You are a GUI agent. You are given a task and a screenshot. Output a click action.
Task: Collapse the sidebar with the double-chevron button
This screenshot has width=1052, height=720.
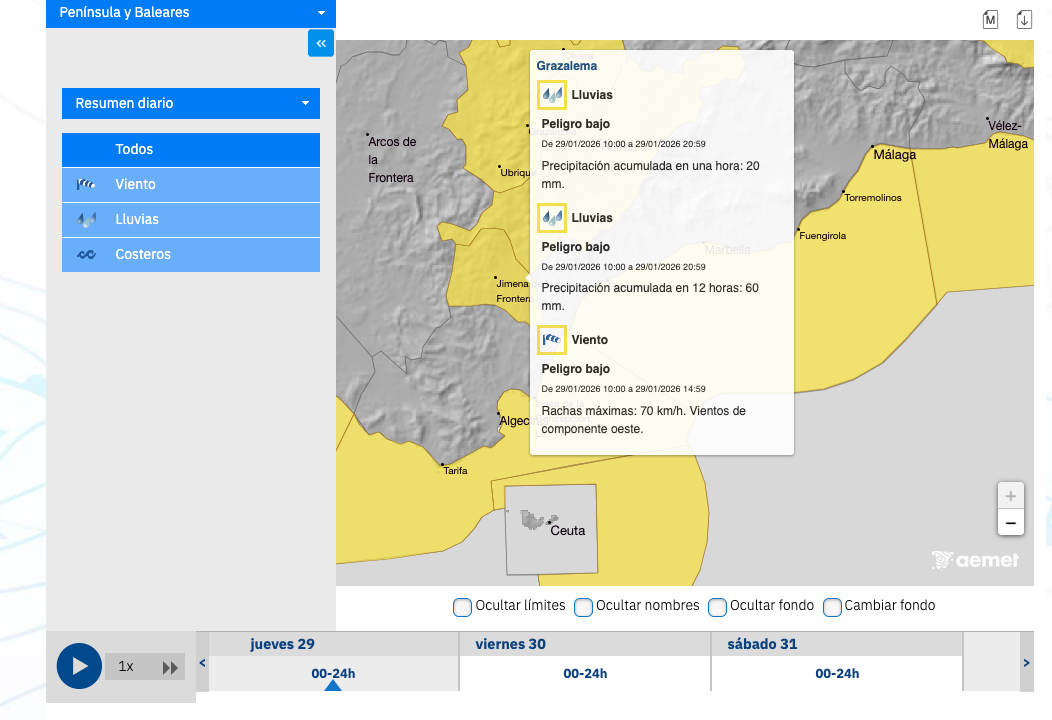click(320, 43)
